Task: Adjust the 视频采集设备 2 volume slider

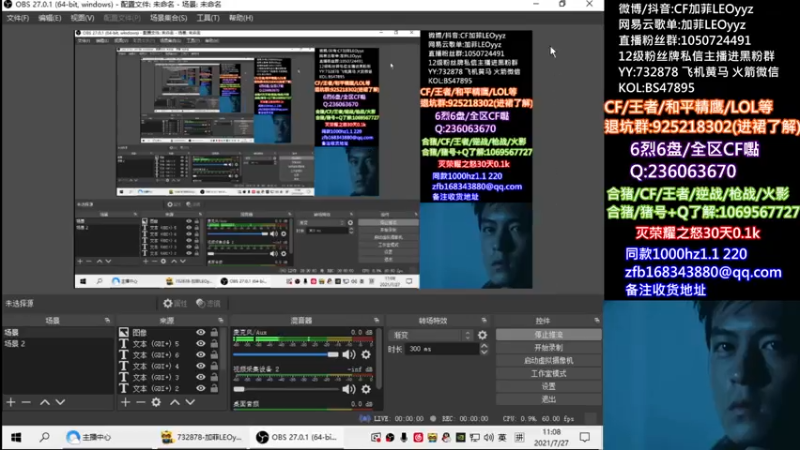Action: point(286,389)
